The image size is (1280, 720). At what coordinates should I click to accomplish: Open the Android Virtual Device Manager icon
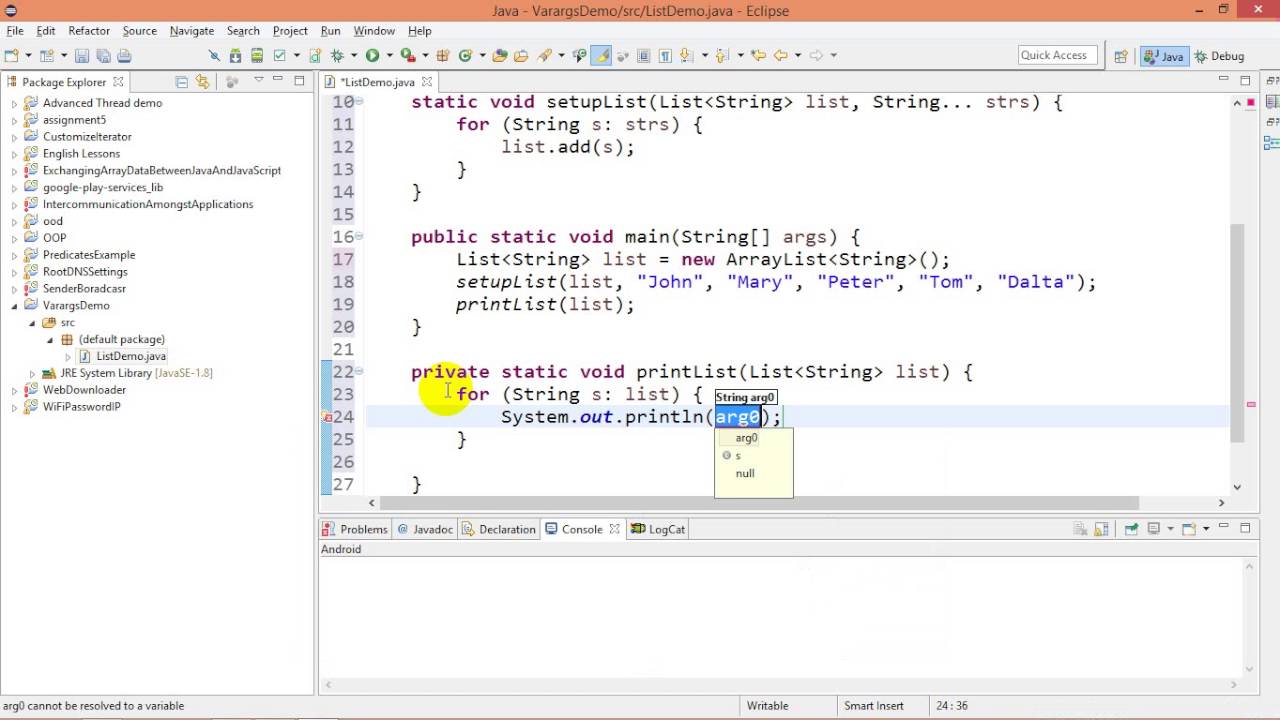(x=257, y=56)
